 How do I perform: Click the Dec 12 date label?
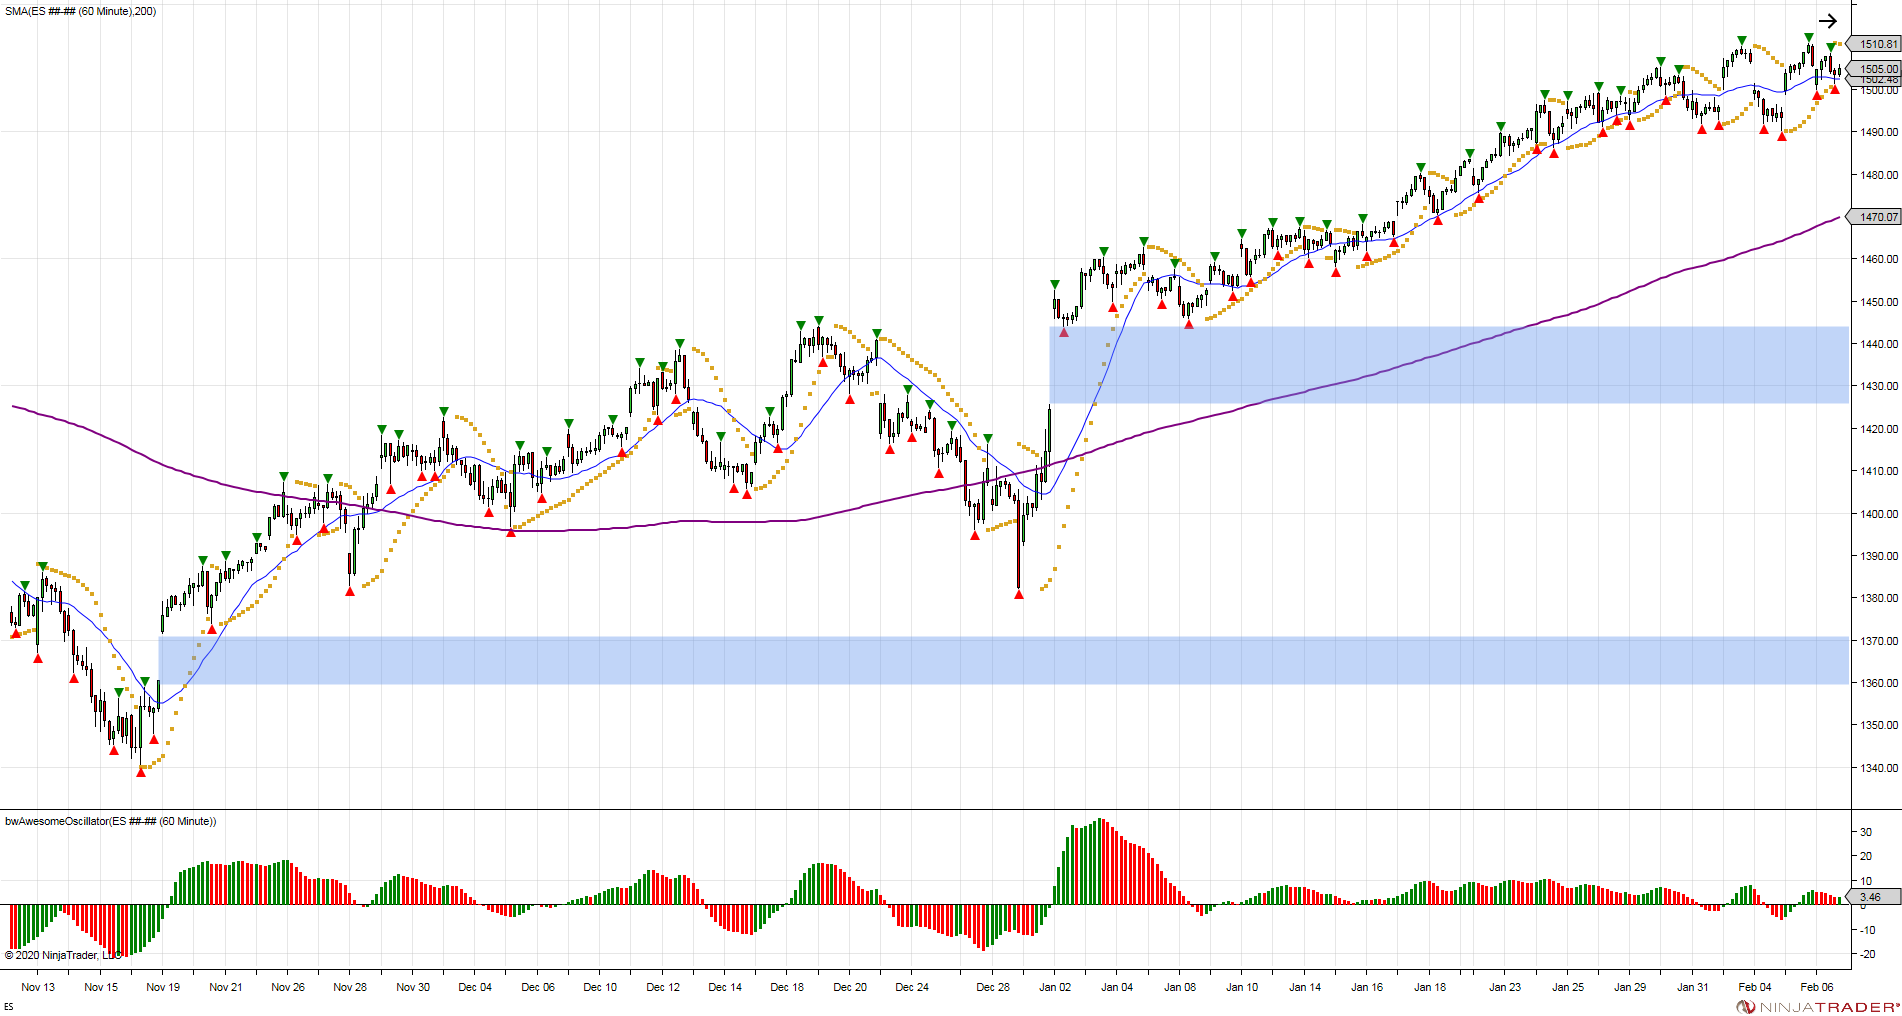point(663,987)
